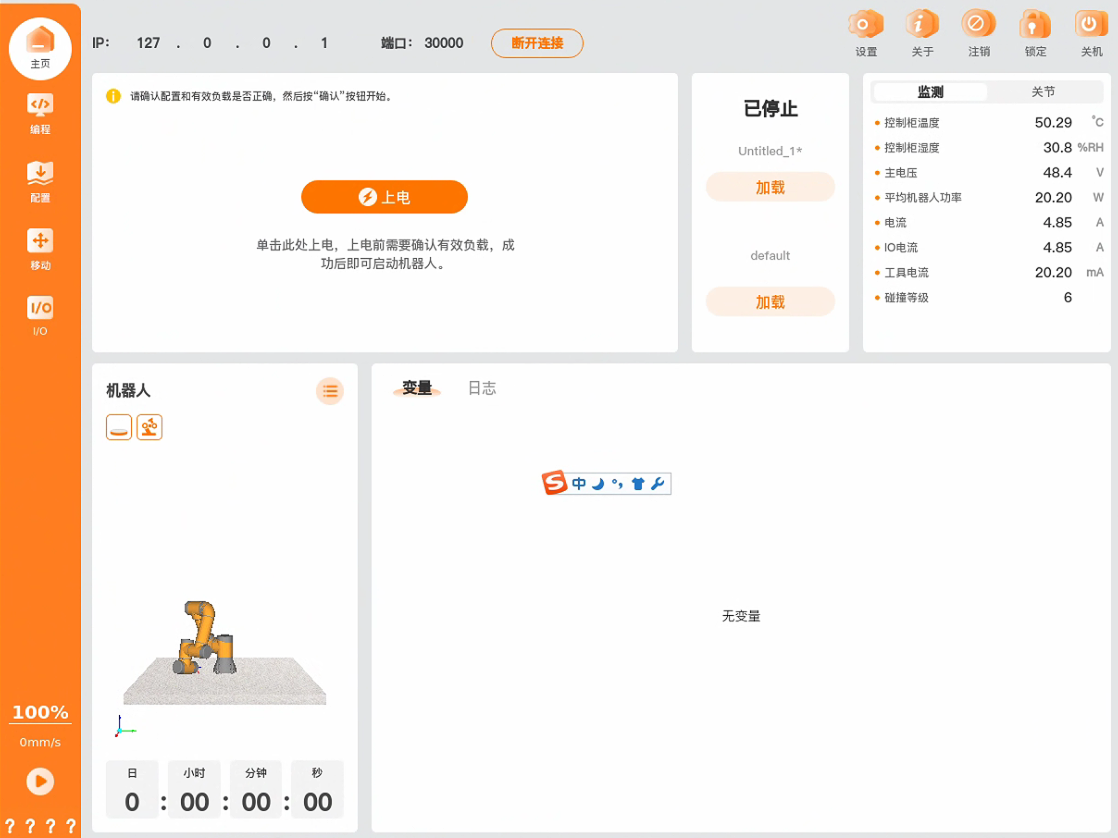Switch to the 日志 log tab
The image size is (1118, 838).
point(482,388)
